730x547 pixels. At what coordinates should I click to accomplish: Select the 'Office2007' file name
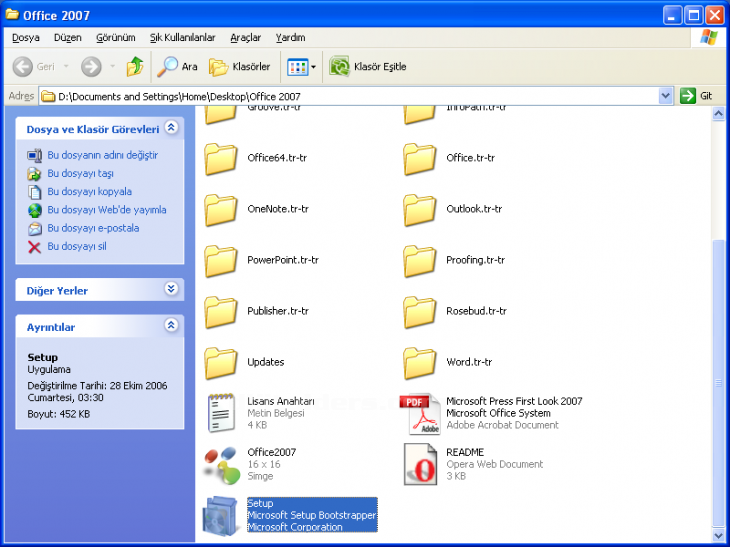[271, 452]
